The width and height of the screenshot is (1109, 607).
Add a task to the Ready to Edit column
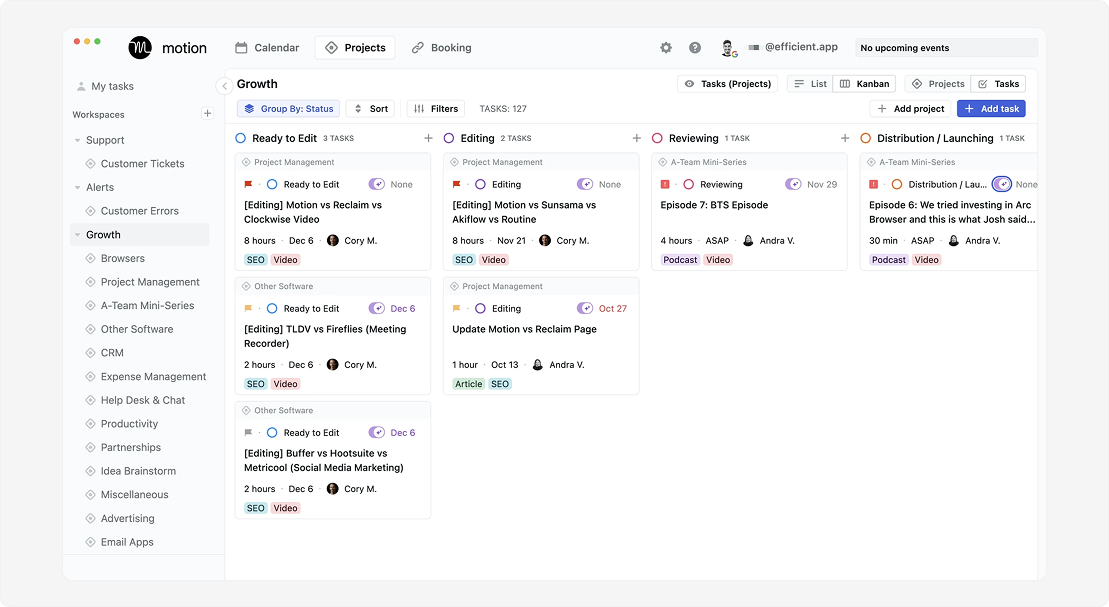428,138
